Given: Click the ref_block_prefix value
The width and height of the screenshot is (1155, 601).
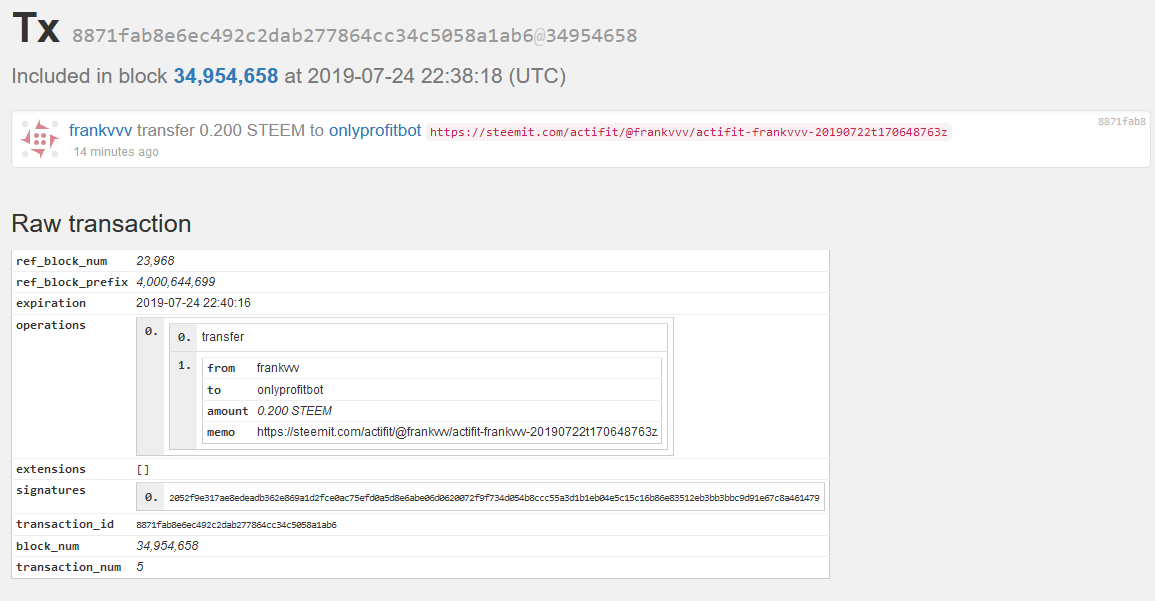Looking at the screenshot, I should 175,282.
